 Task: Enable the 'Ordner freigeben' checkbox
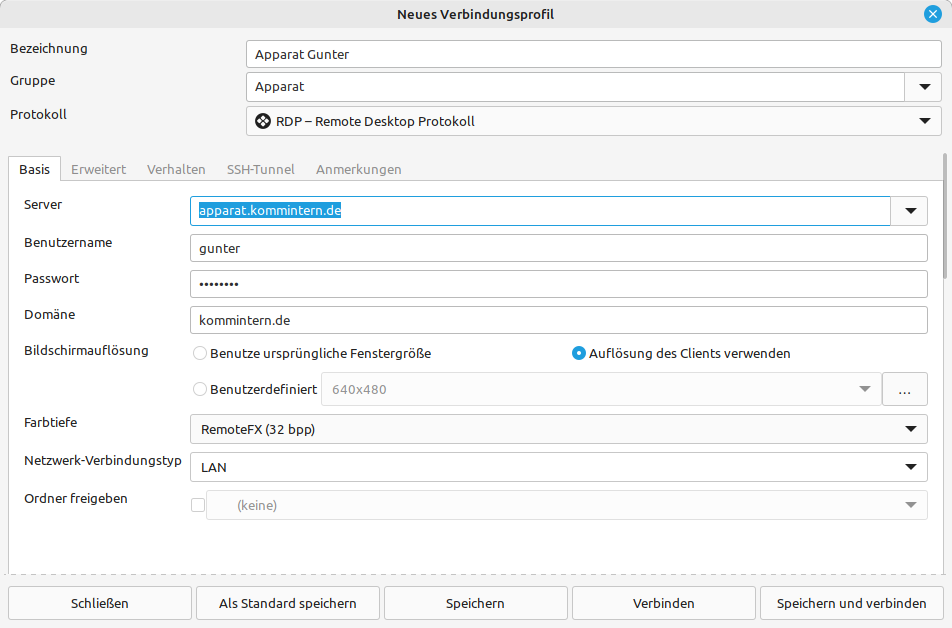[x=198, y=505]
